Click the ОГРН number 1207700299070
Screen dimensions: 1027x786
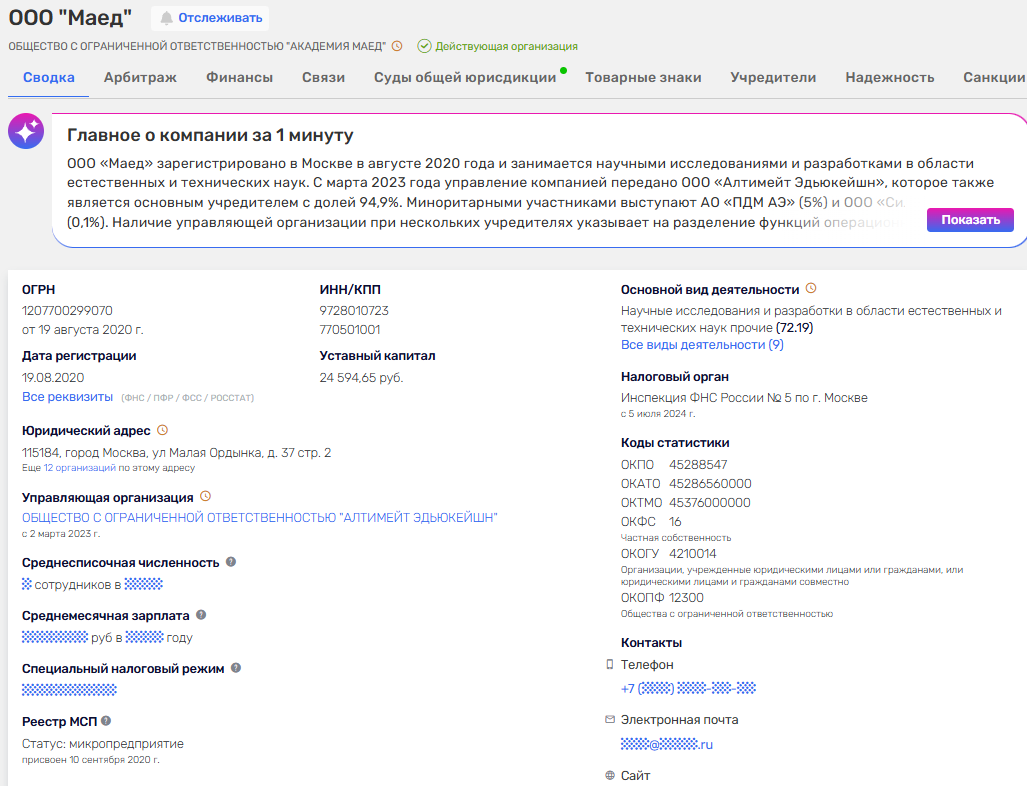click(x=67, y=310)
